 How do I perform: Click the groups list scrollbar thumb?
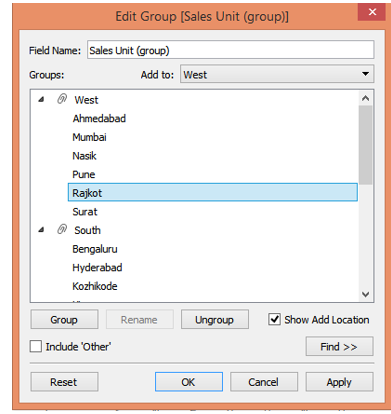point(365,145)
